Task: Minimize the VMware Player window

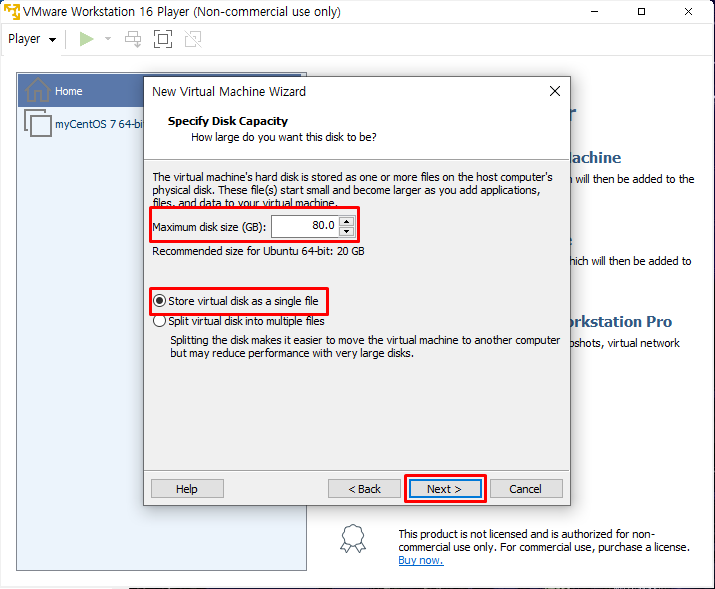Action: point(594,11)
